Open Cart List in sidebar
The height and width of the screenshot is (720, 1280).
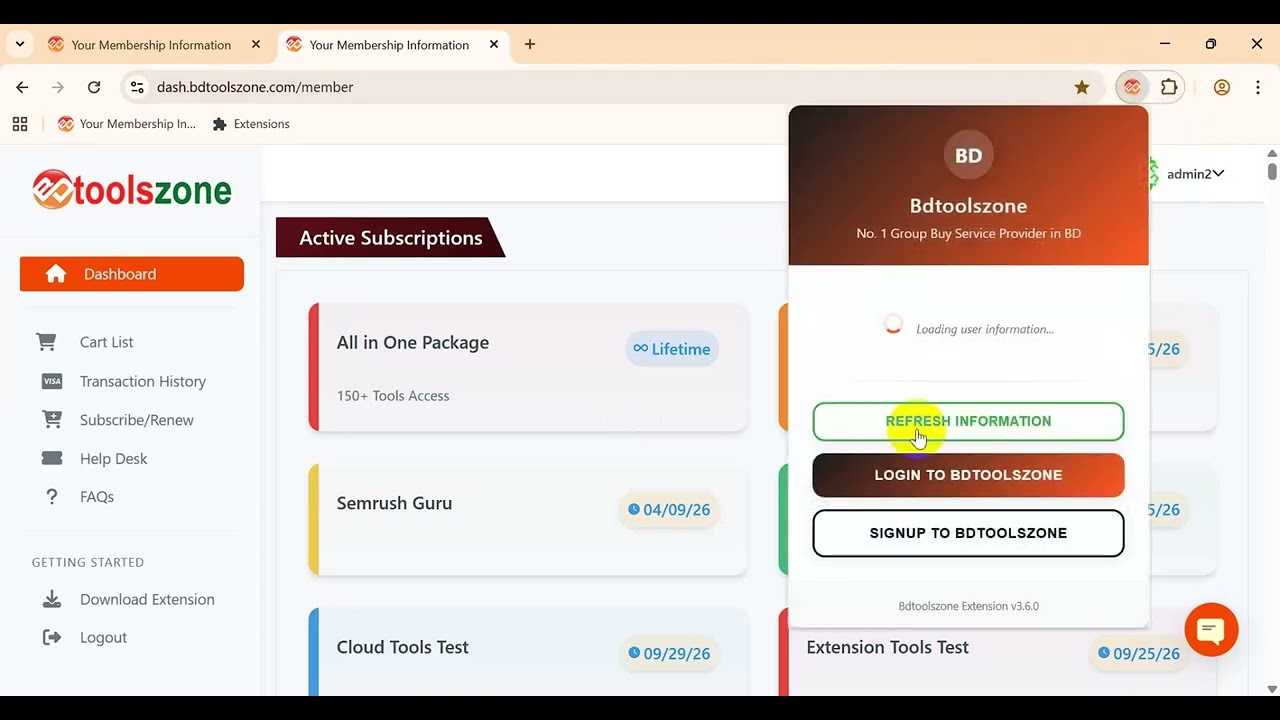pos(106,342)
